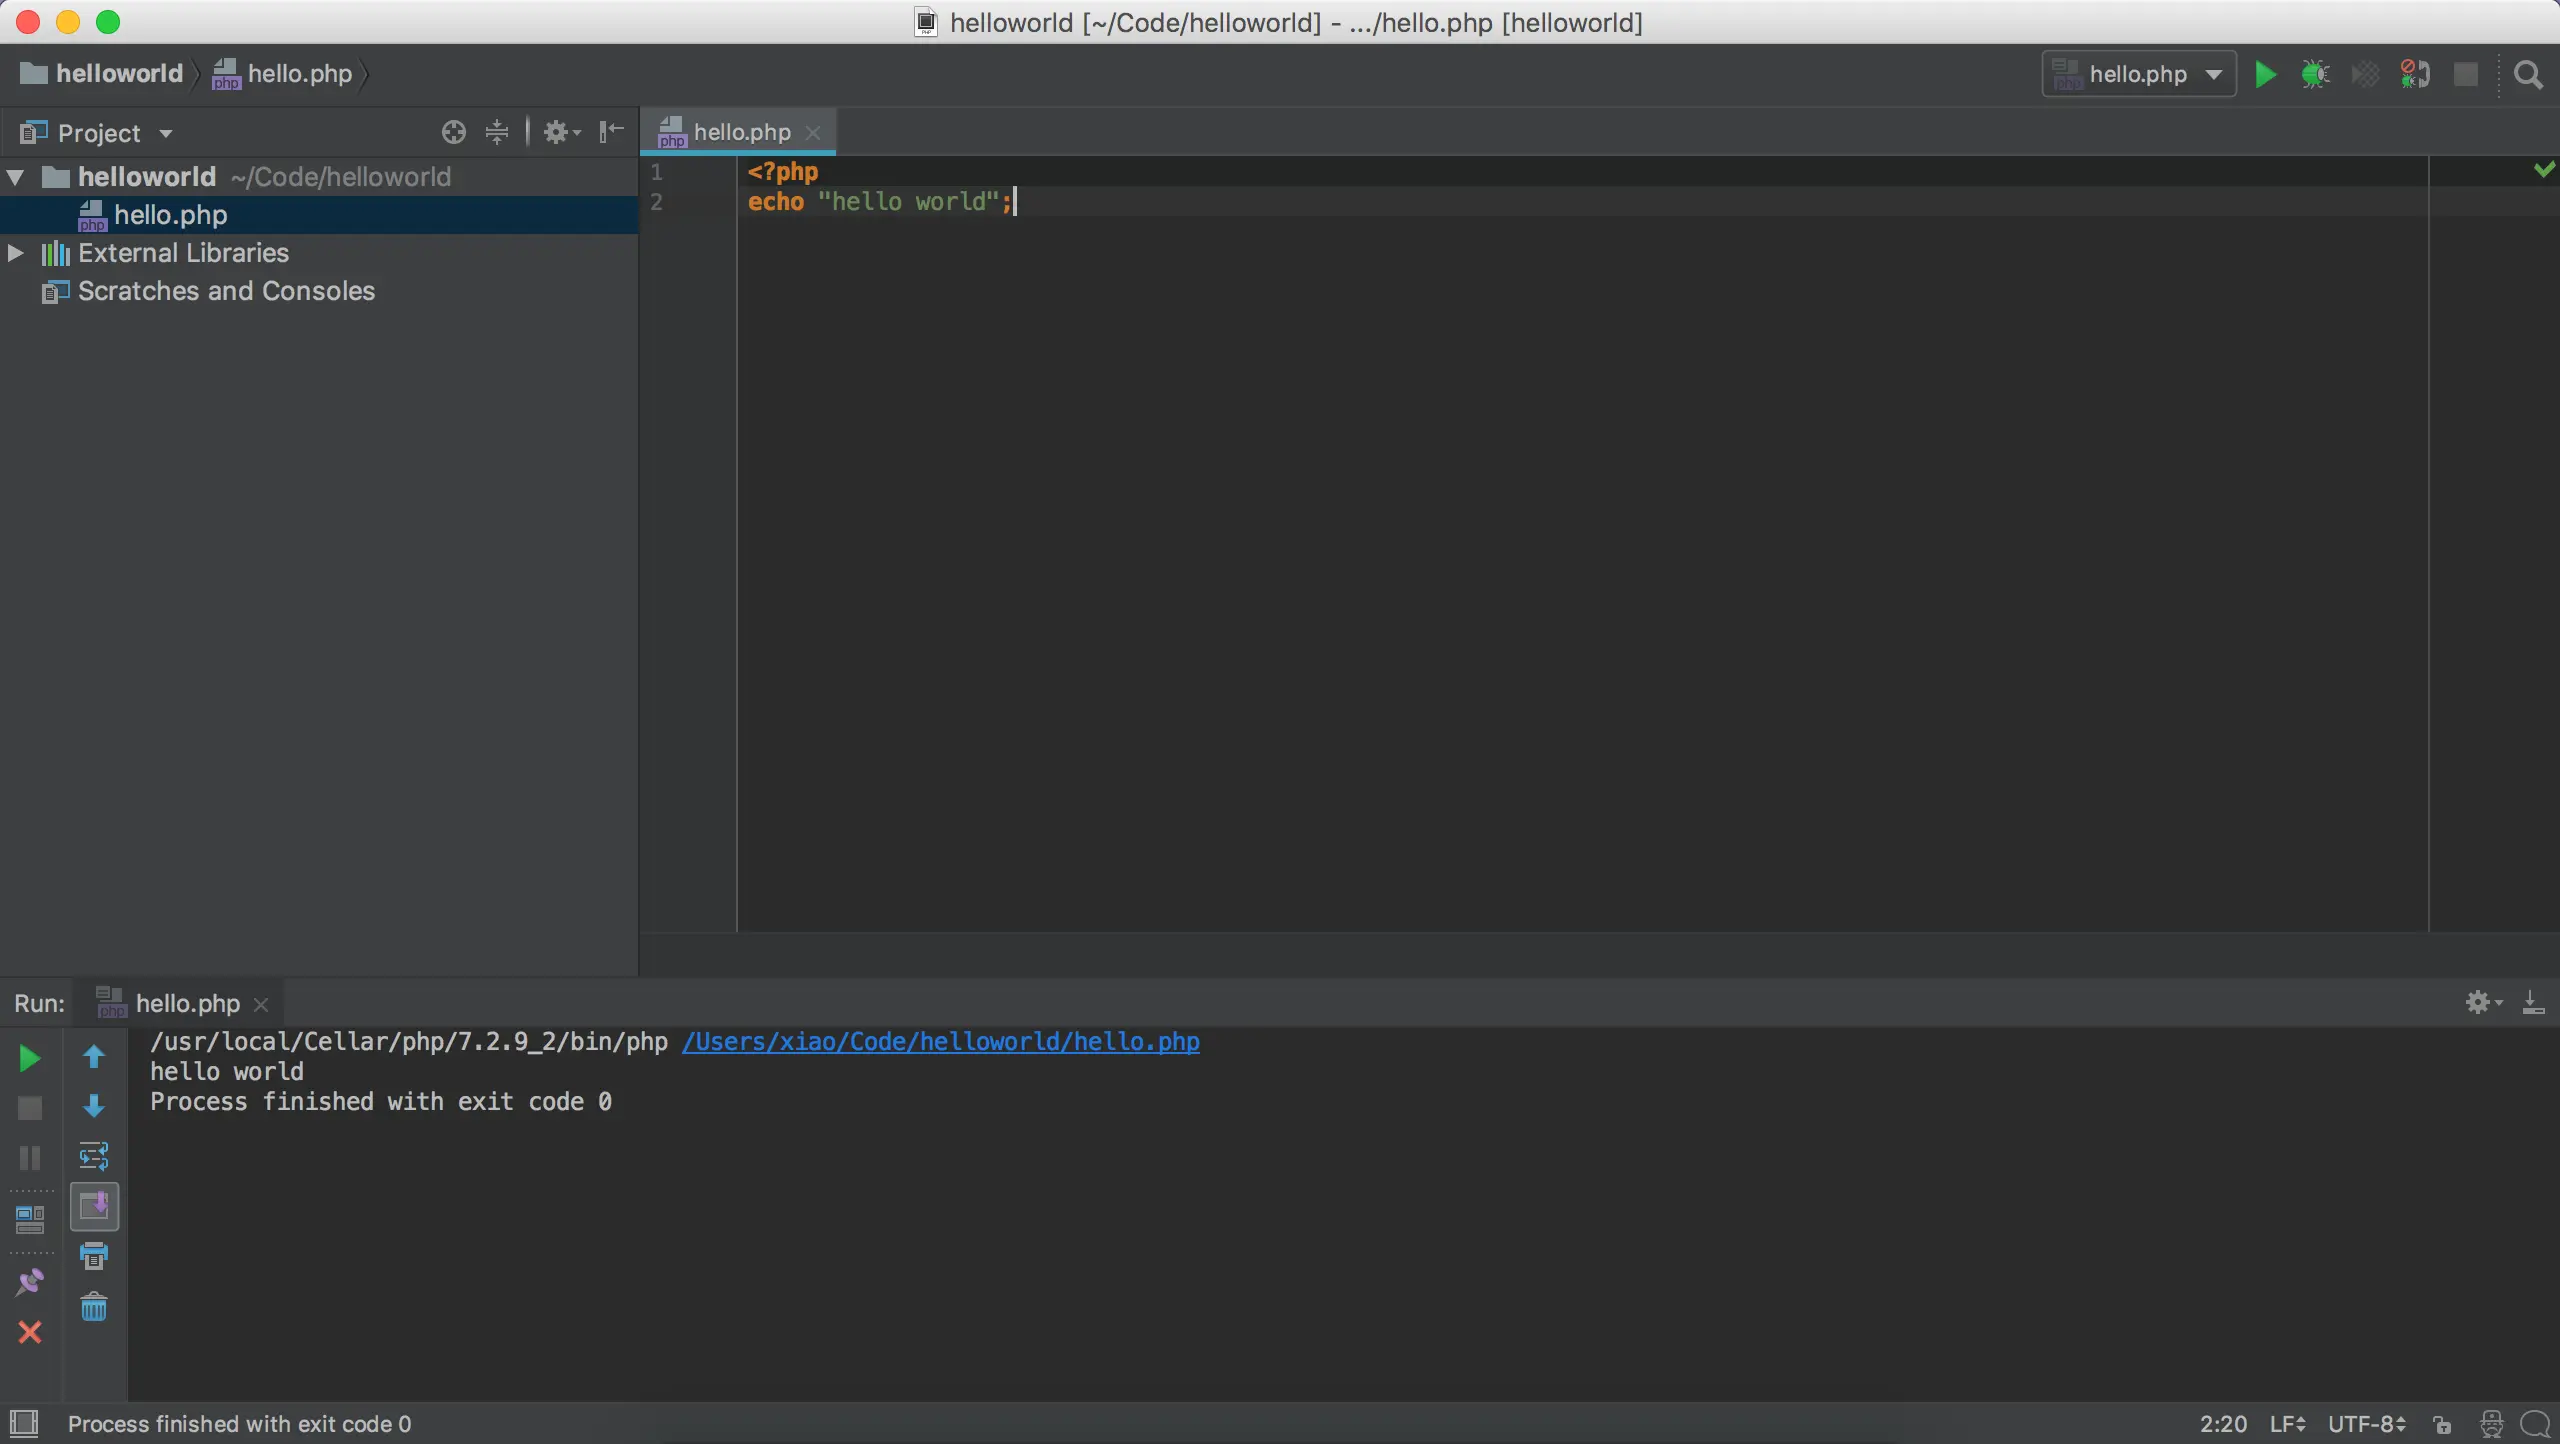The image size is (2560, 1444).
Task: Toggle file read-only lock in the status bar
Action: (x=2442, y=1424)
